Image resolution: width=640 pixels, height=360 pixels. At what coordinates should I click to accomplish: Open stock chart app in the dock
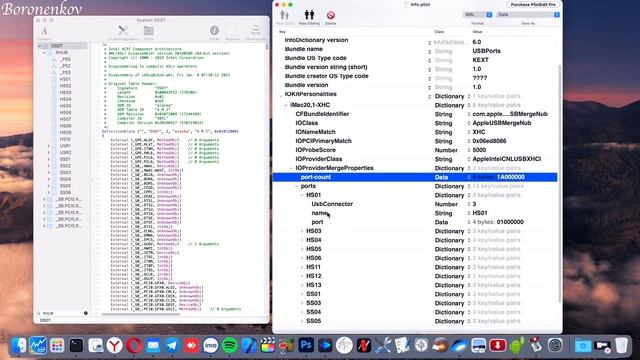pos(38,345)
